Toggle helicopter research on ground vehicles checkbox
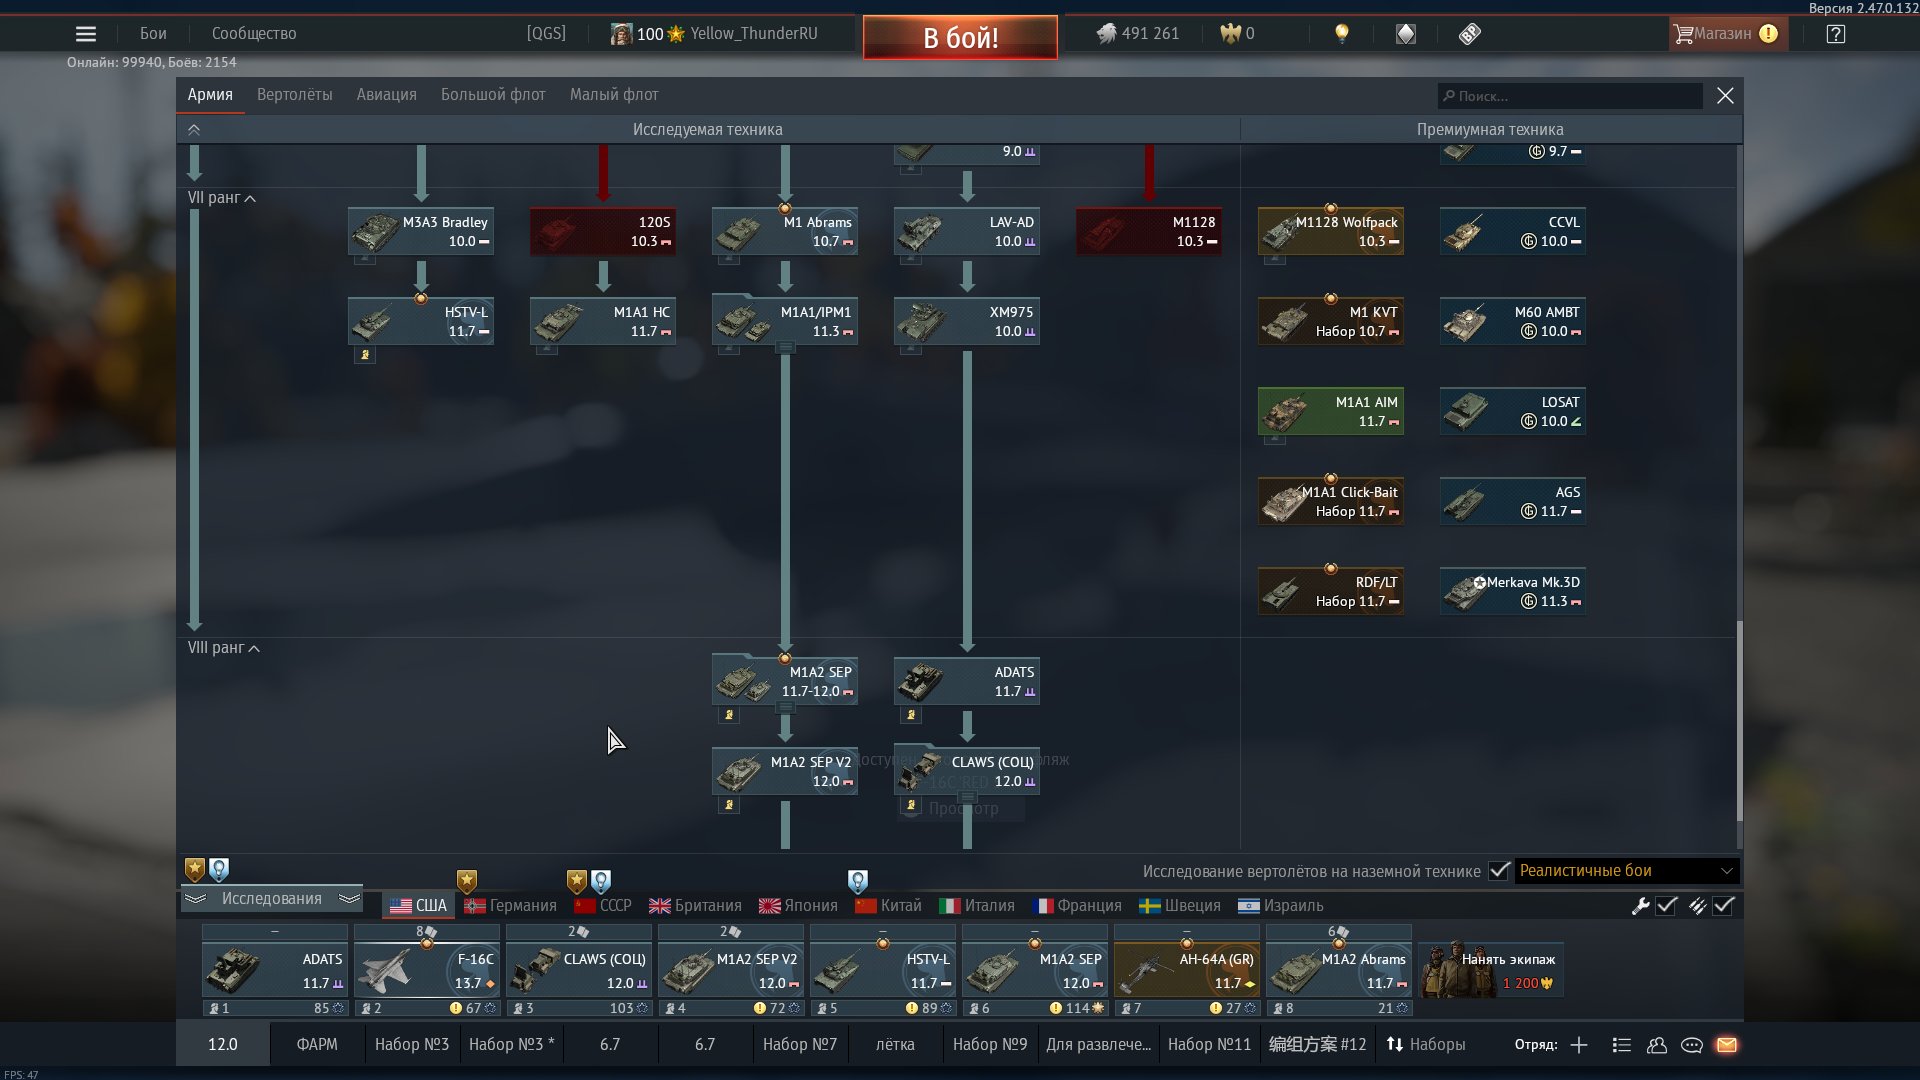 pyautogui.click(x=1498, y=871)
